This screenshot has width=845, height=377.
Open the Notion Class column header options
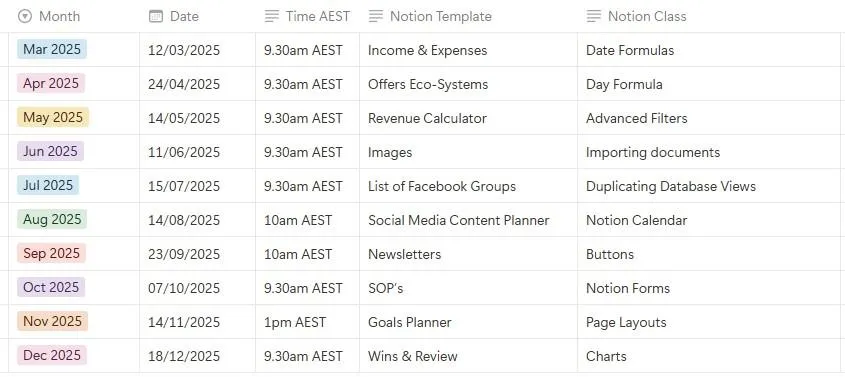coord(711,16)
